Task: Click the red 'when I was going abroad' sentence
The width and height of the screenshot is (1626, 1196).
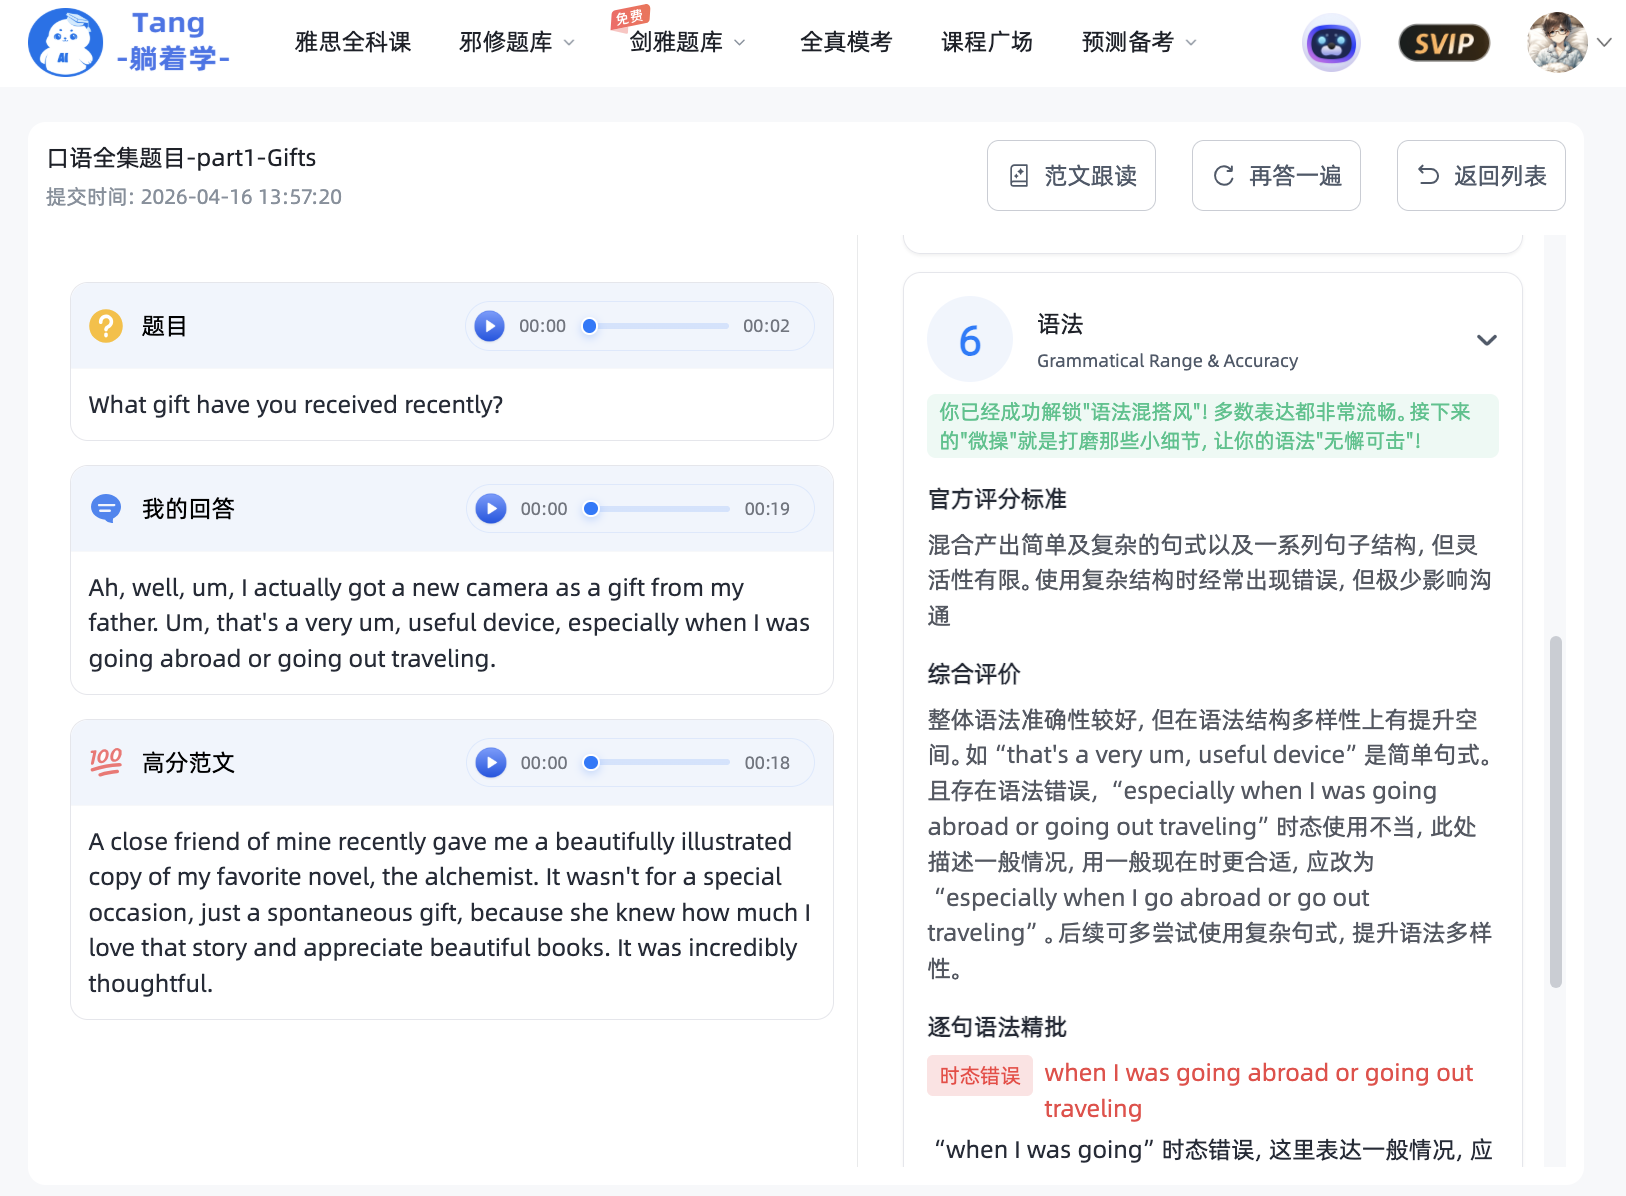Action: [1258, 1091]
